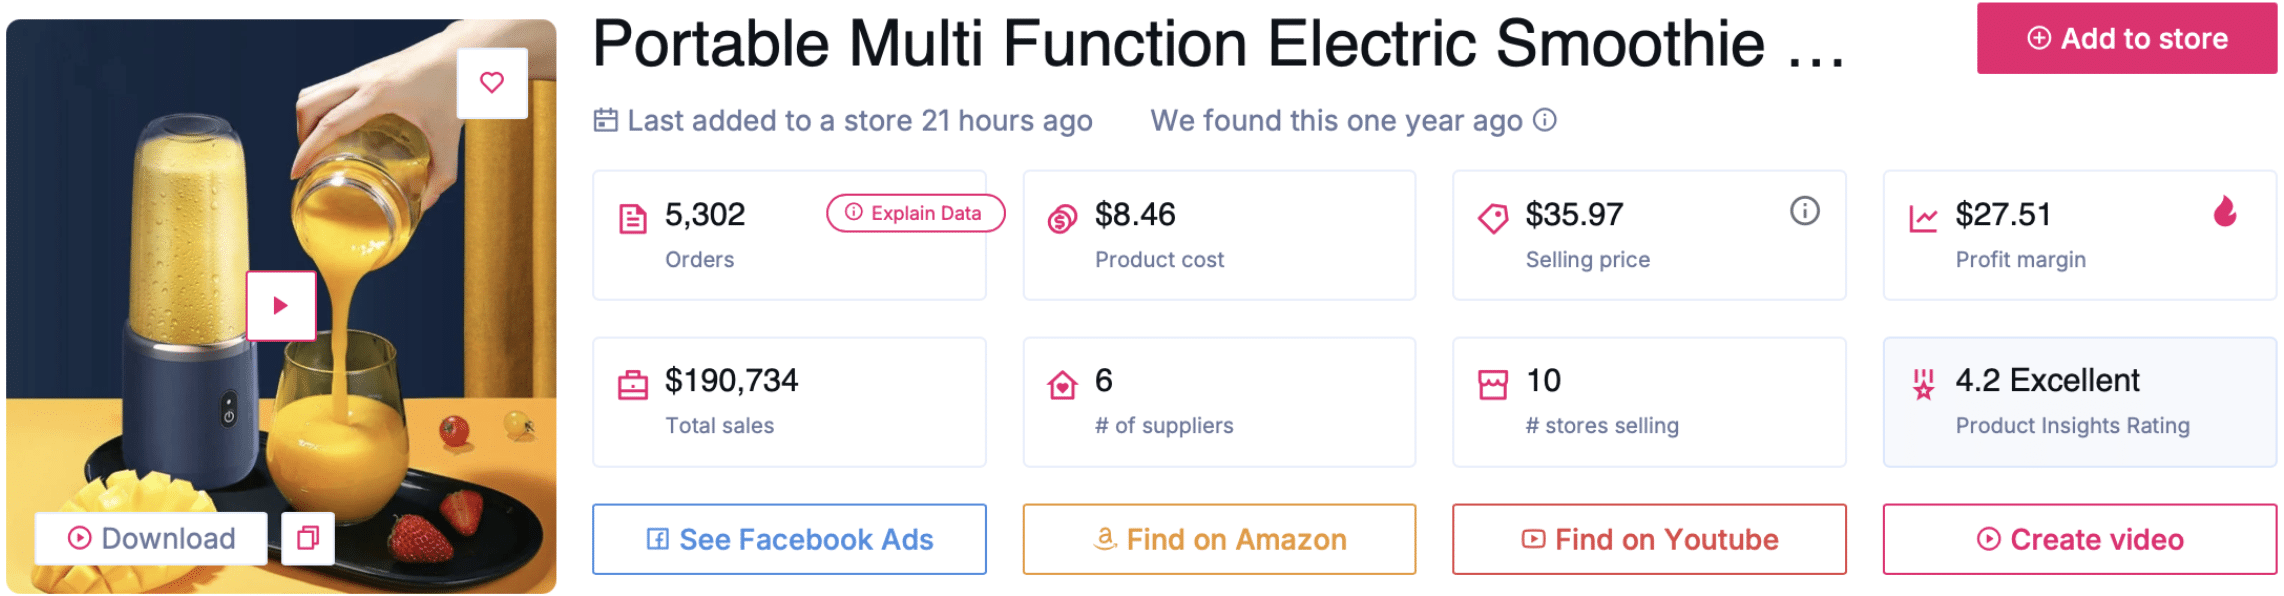Viewport: 2284px width, 596px height.
Task: Click the Total sales briefcase icon
Action: tap(633, 385)
